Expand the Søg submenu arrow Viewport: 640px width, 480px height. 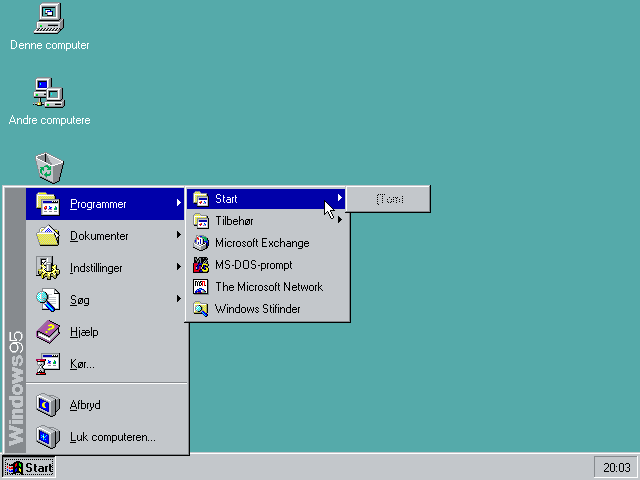(x=179, y=299)
